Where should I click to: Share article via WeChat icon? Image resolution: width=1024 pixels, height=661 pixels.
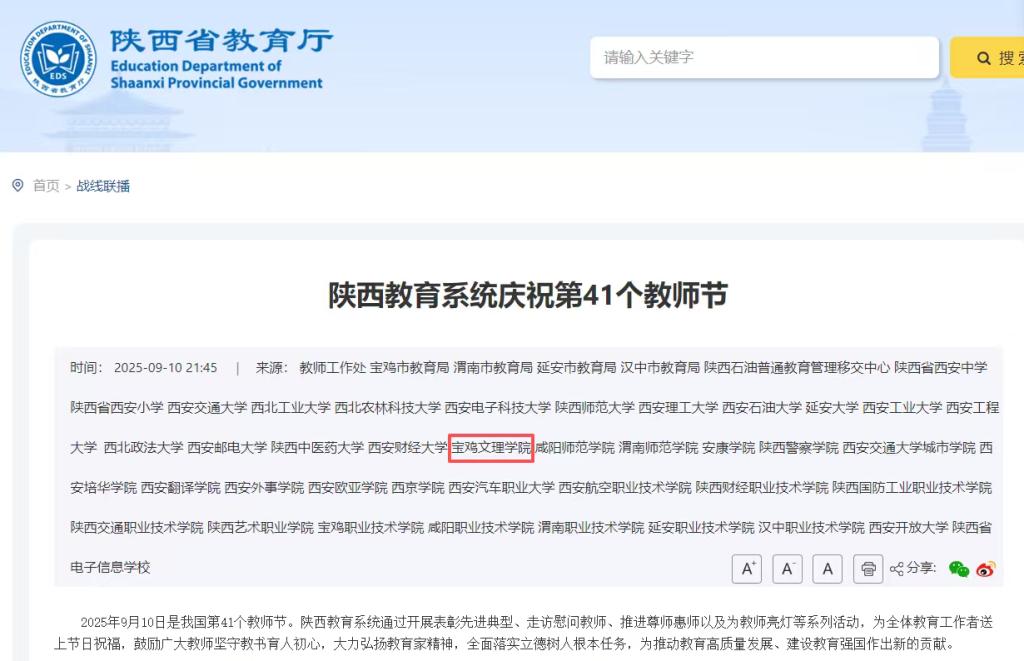[x=958, y=569]
